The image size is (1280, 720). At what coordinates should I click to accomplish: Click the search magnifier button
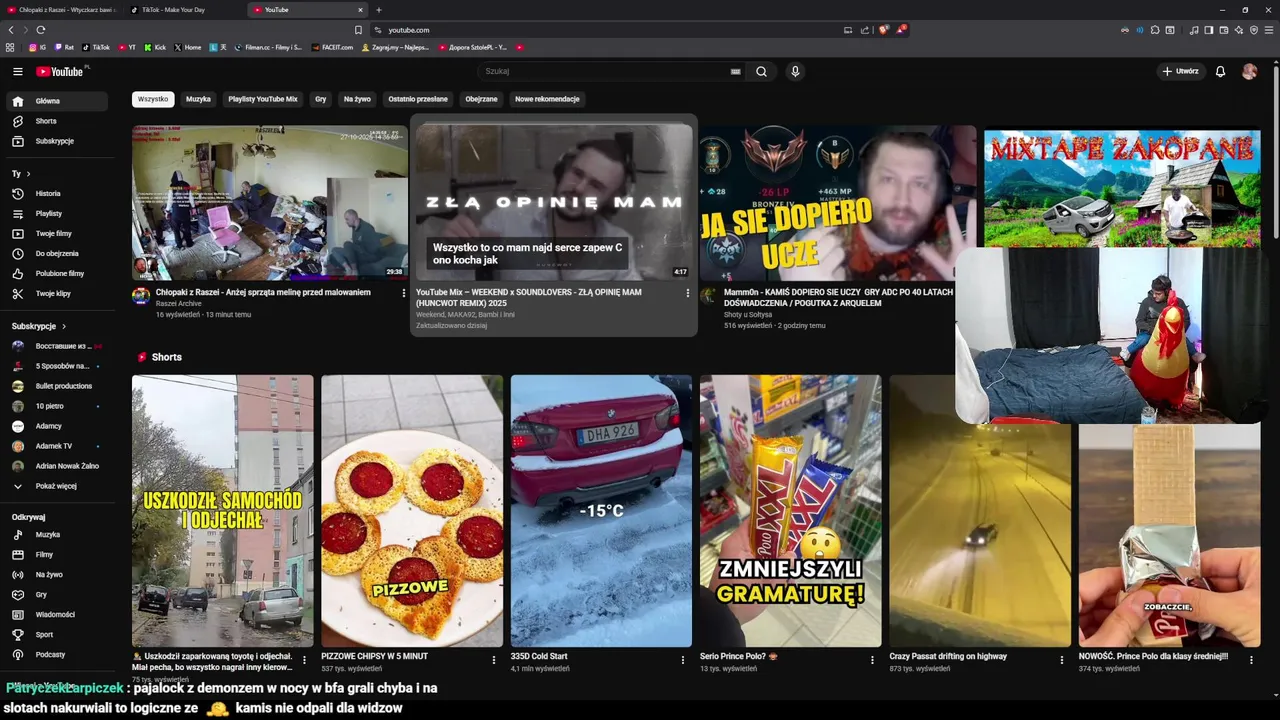(761, 71)
